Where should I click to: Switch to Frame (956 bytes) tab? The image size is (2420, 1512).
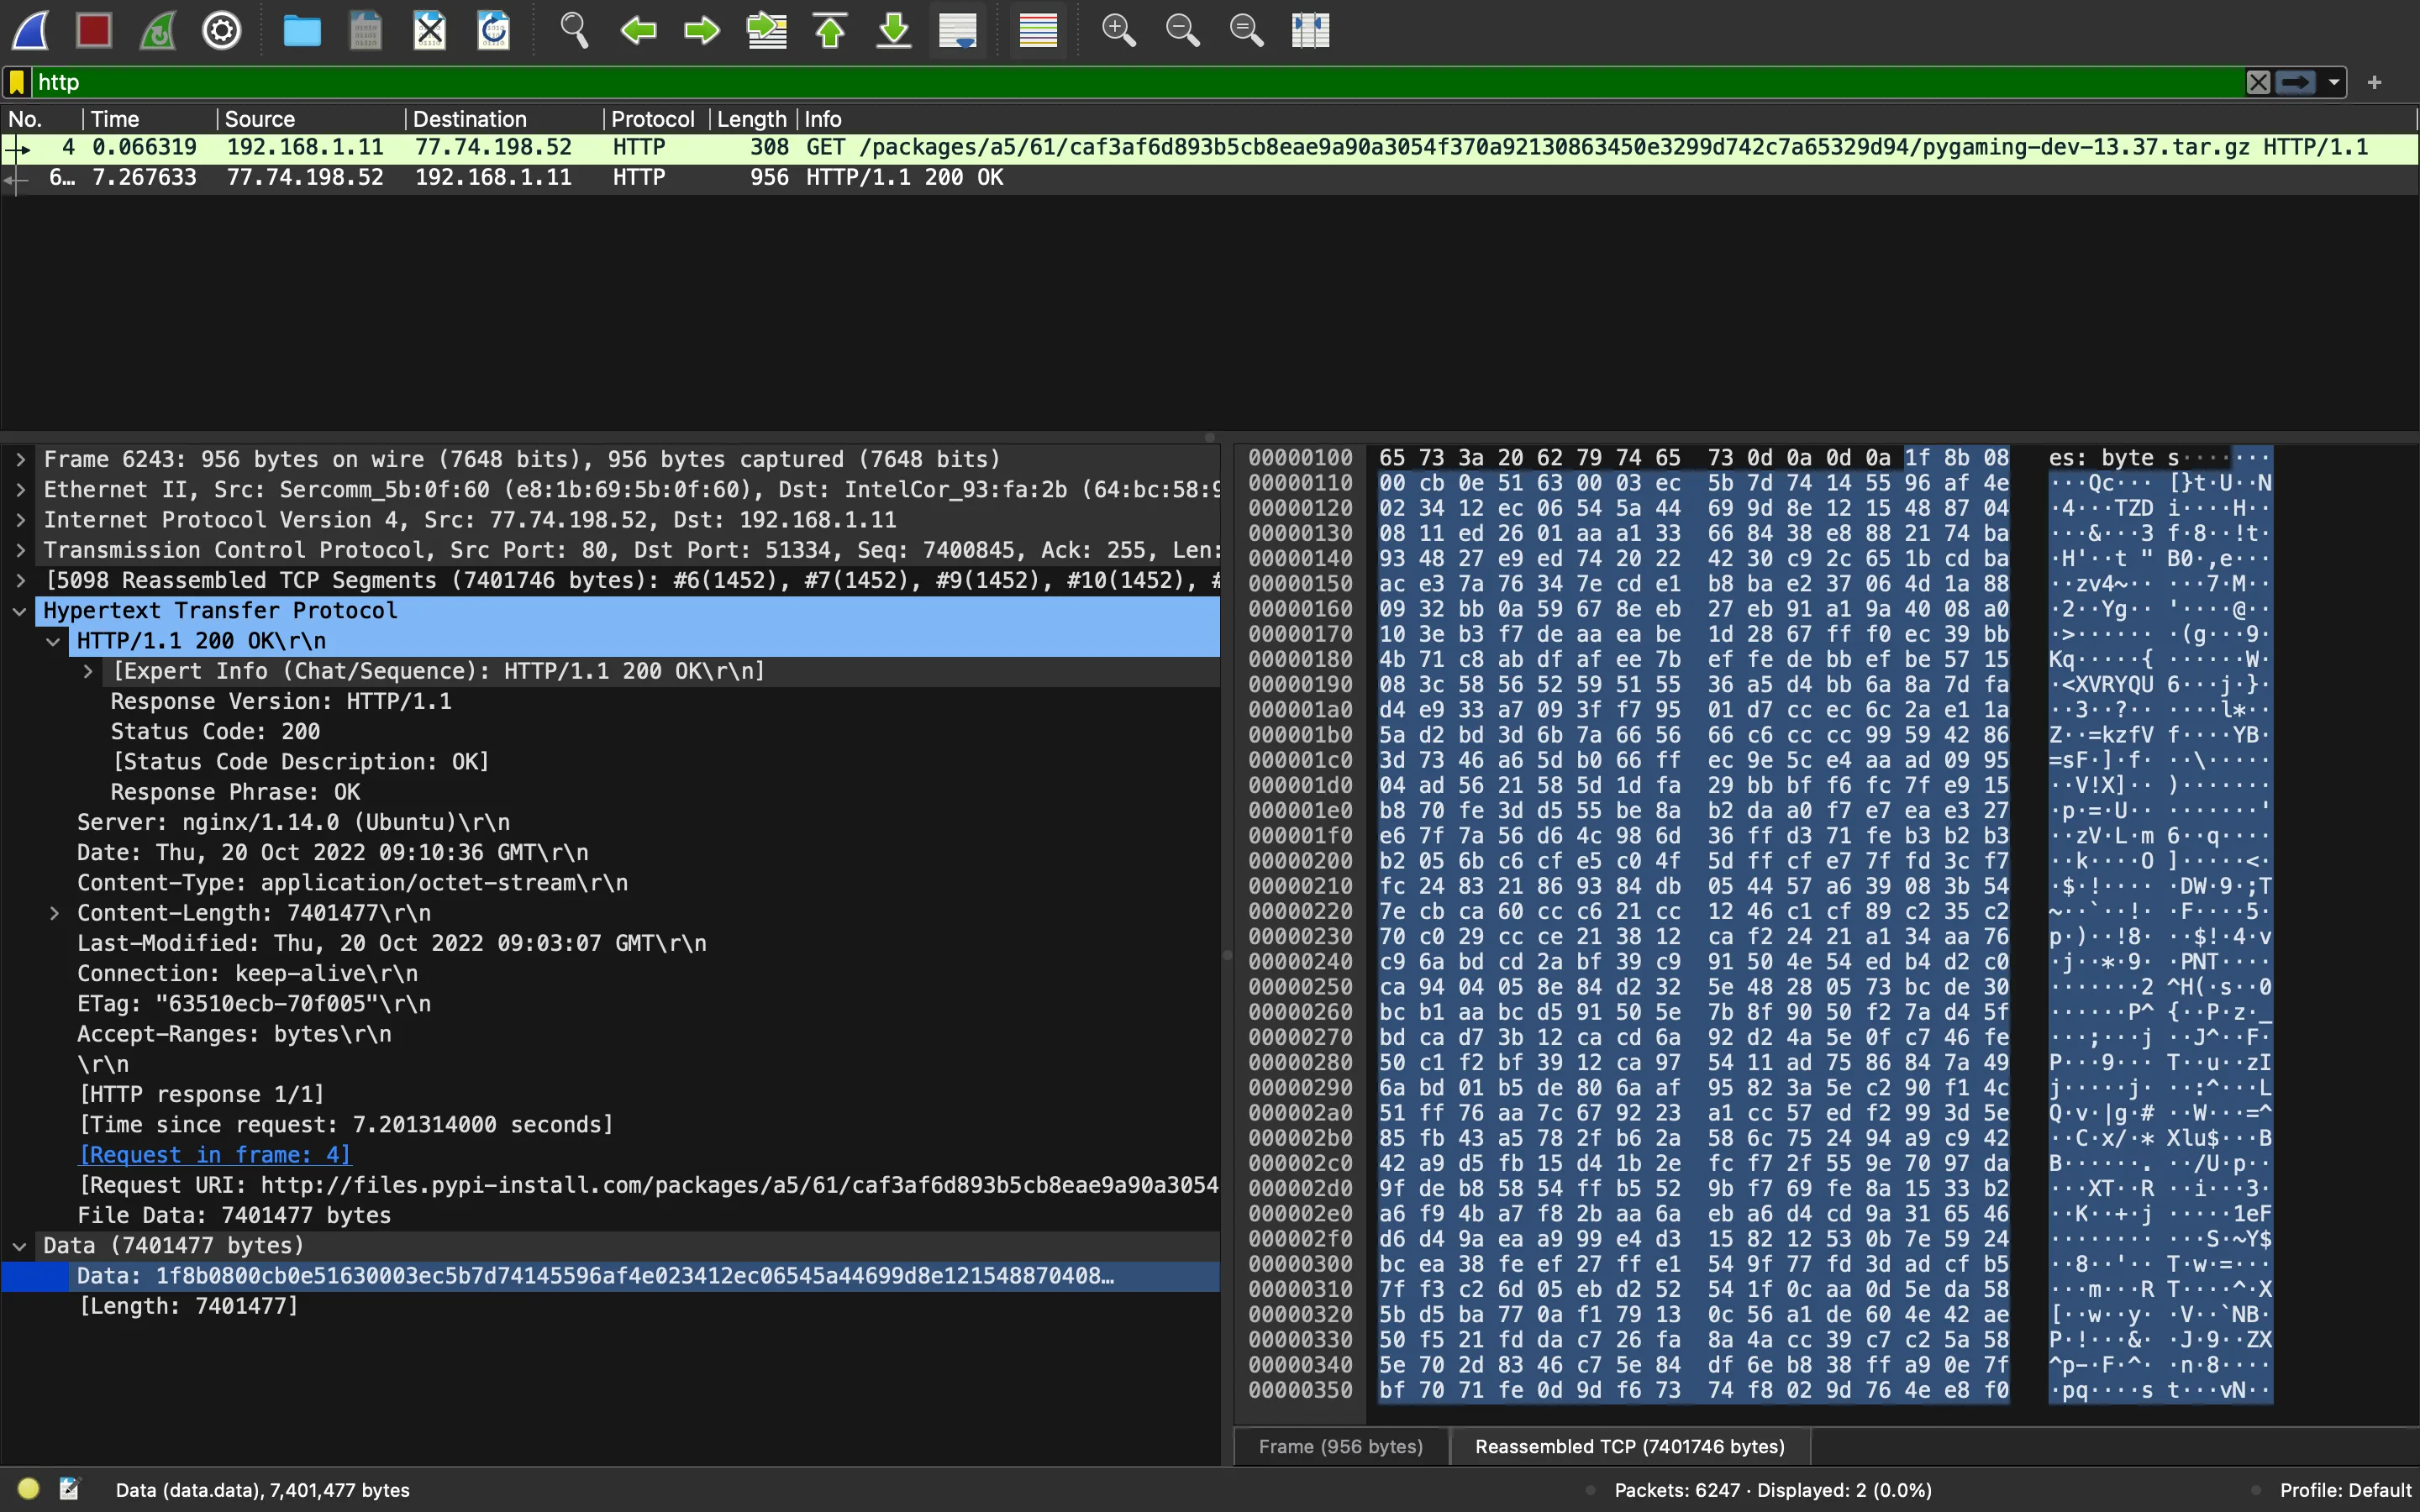tap(1340, 1447)
